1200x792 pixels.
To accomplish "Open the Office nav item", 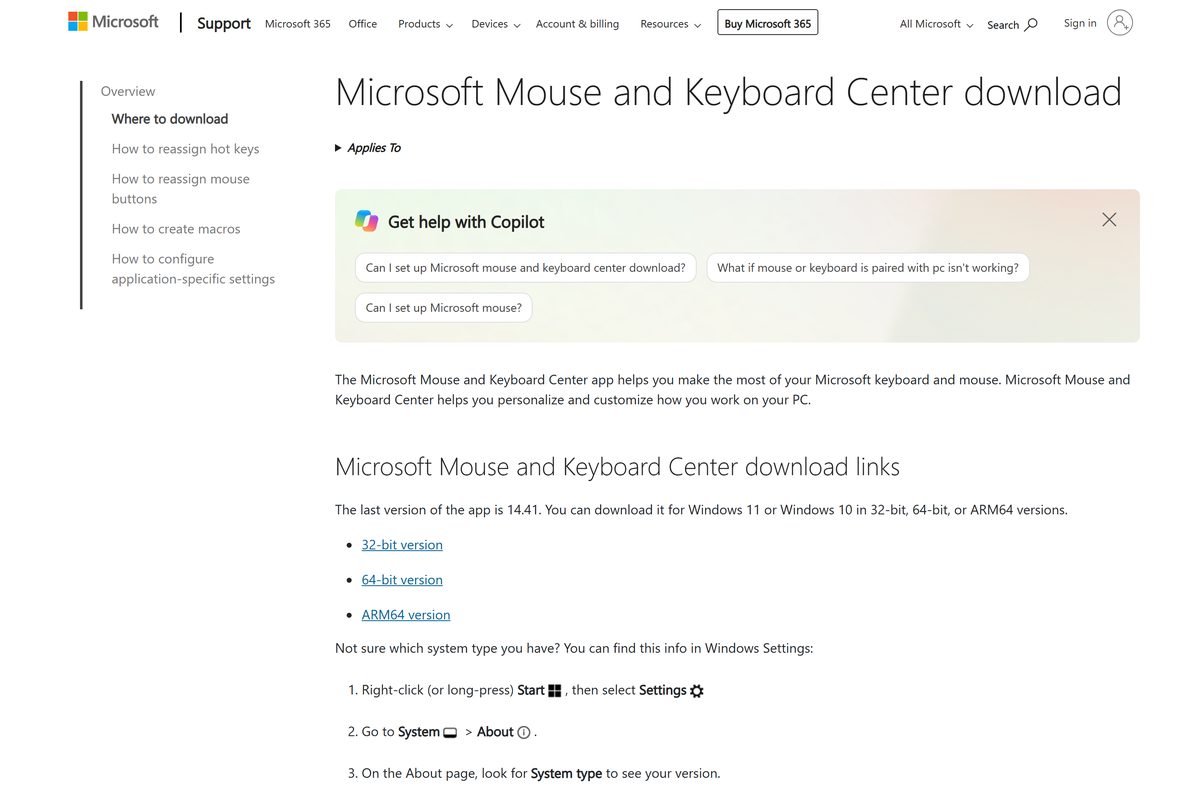I will coord(363,24).
